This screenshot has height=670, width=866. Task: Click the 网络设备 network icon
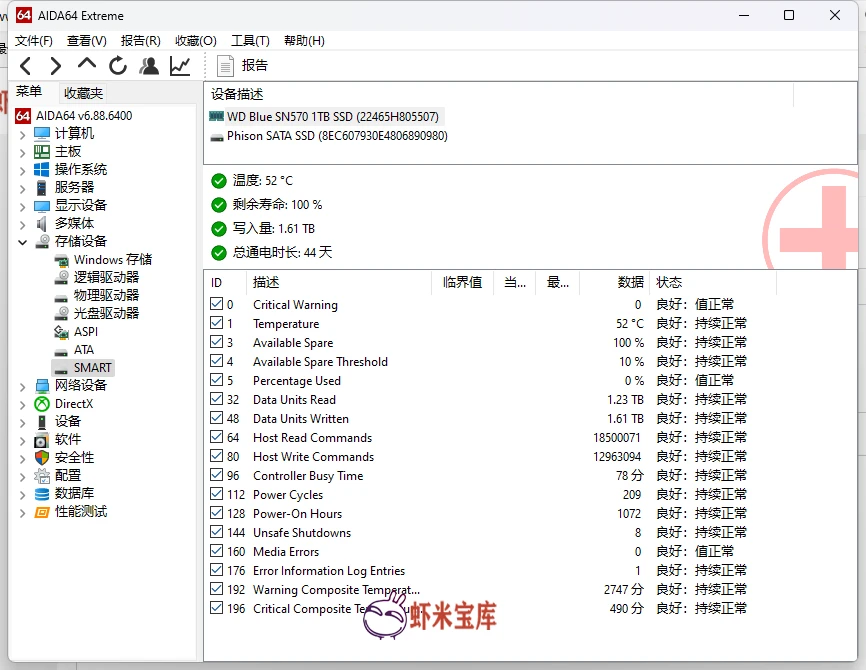click(42, 386)
